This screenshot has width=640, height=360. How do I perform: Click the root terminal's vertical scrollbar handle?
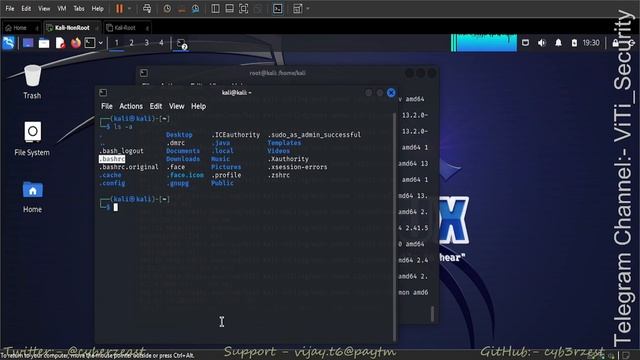432,313
